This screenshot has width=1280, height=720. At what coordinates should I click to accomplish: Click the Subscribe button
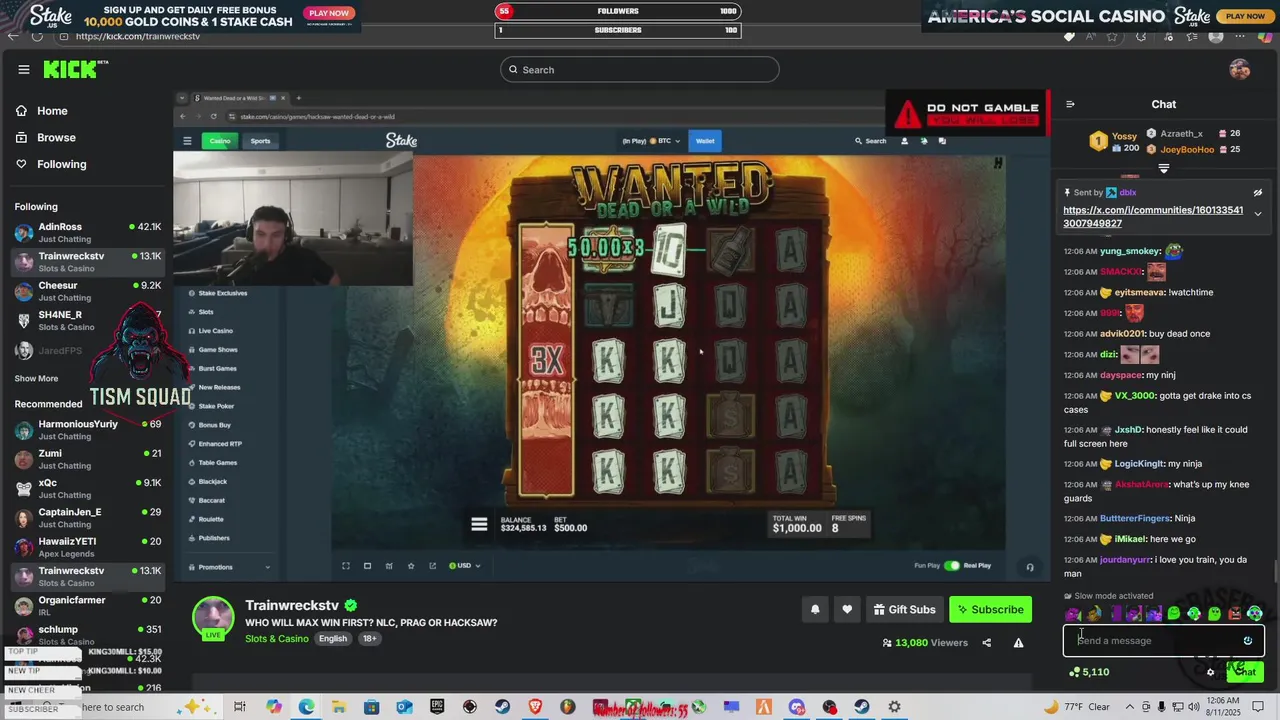990,609
